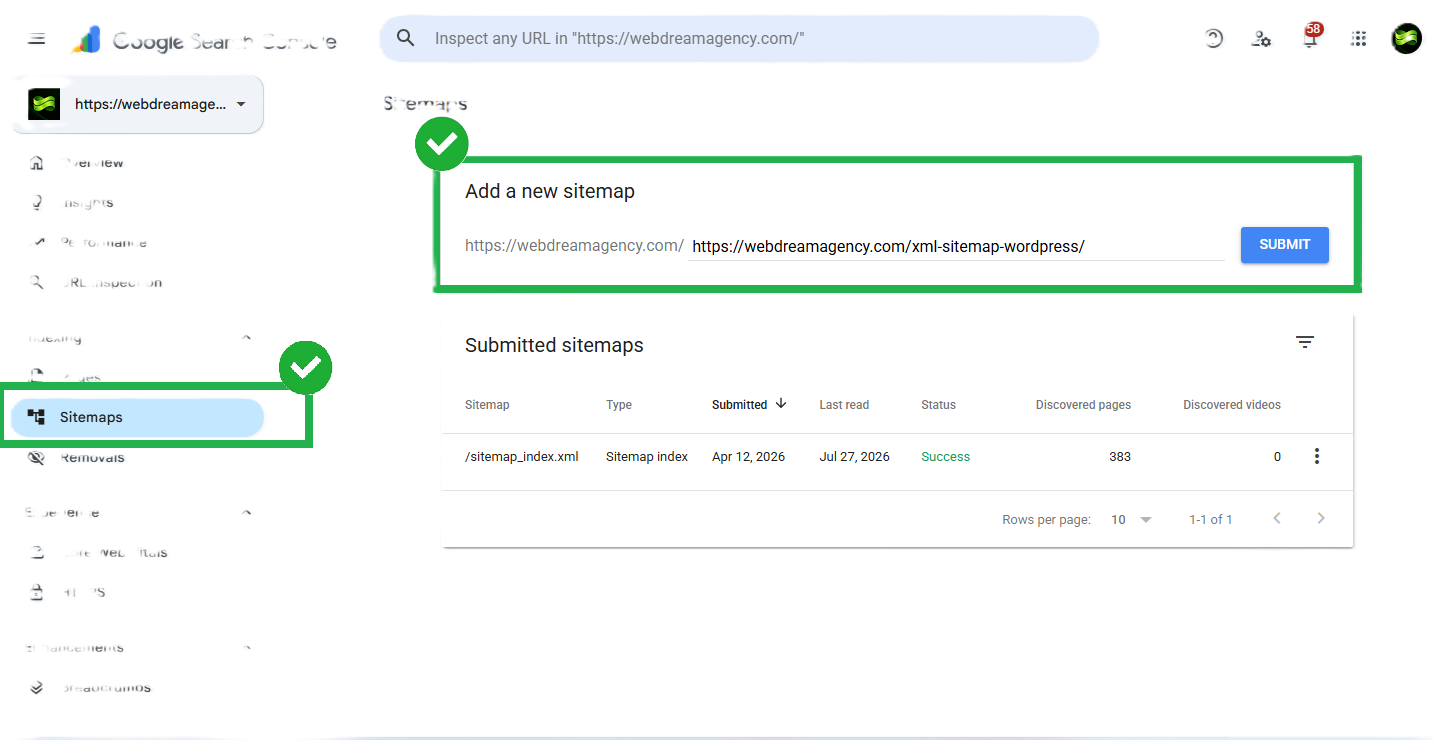Click the Sitemap index type cell

click(x=647, y=457)
